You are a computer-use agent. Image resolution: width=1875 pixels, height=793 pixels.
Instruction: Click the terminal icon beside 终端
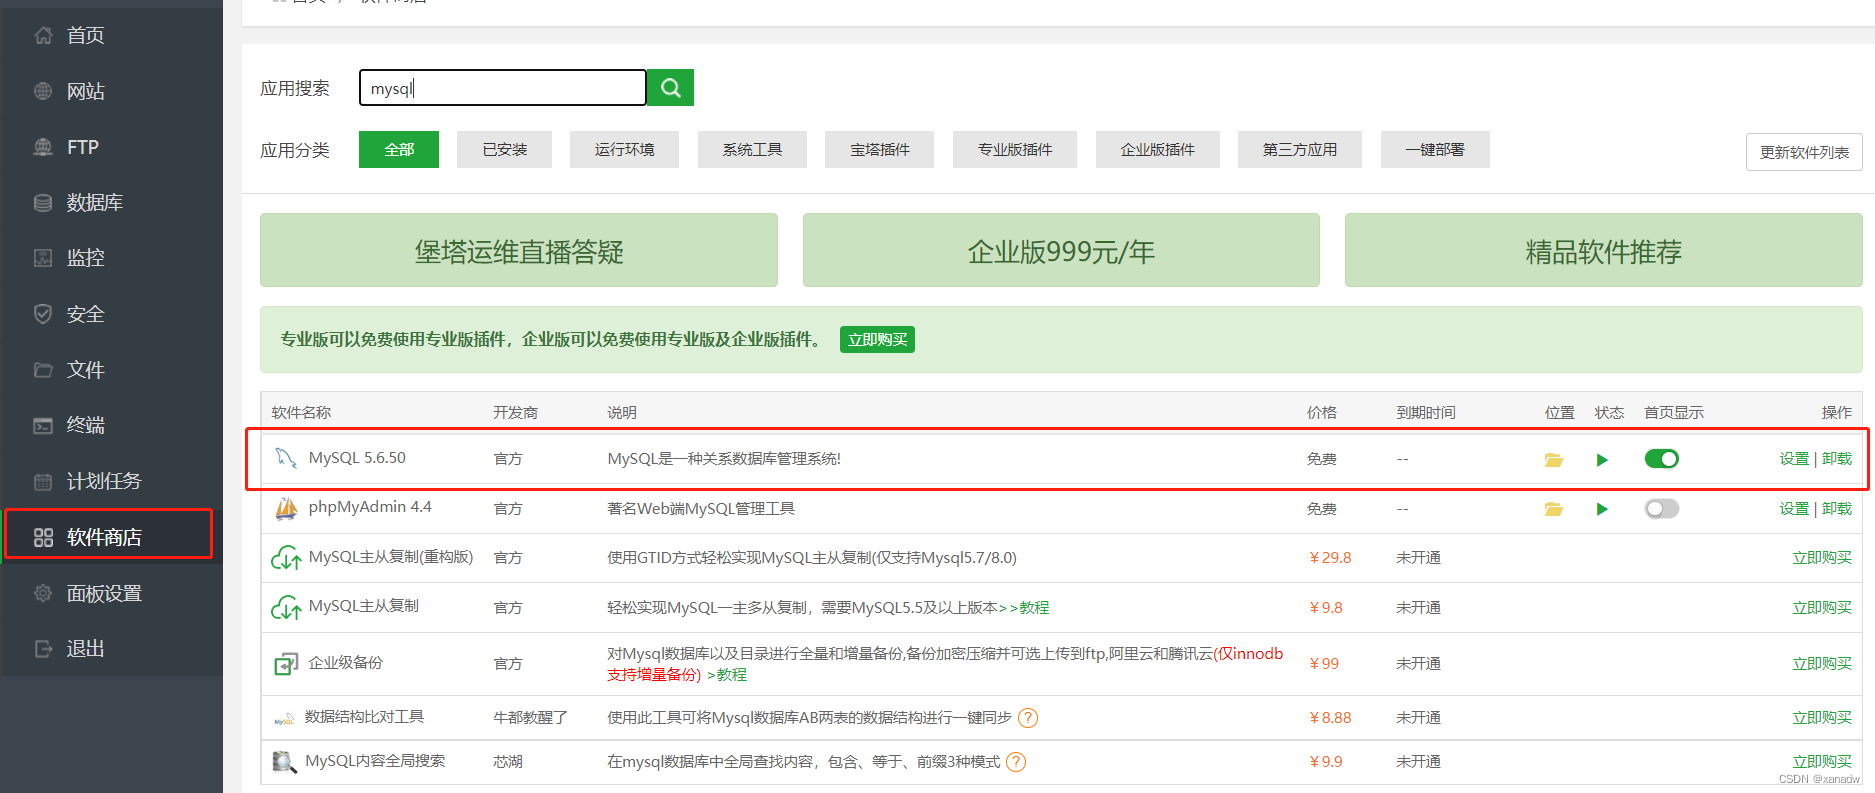tap(43, 425)
